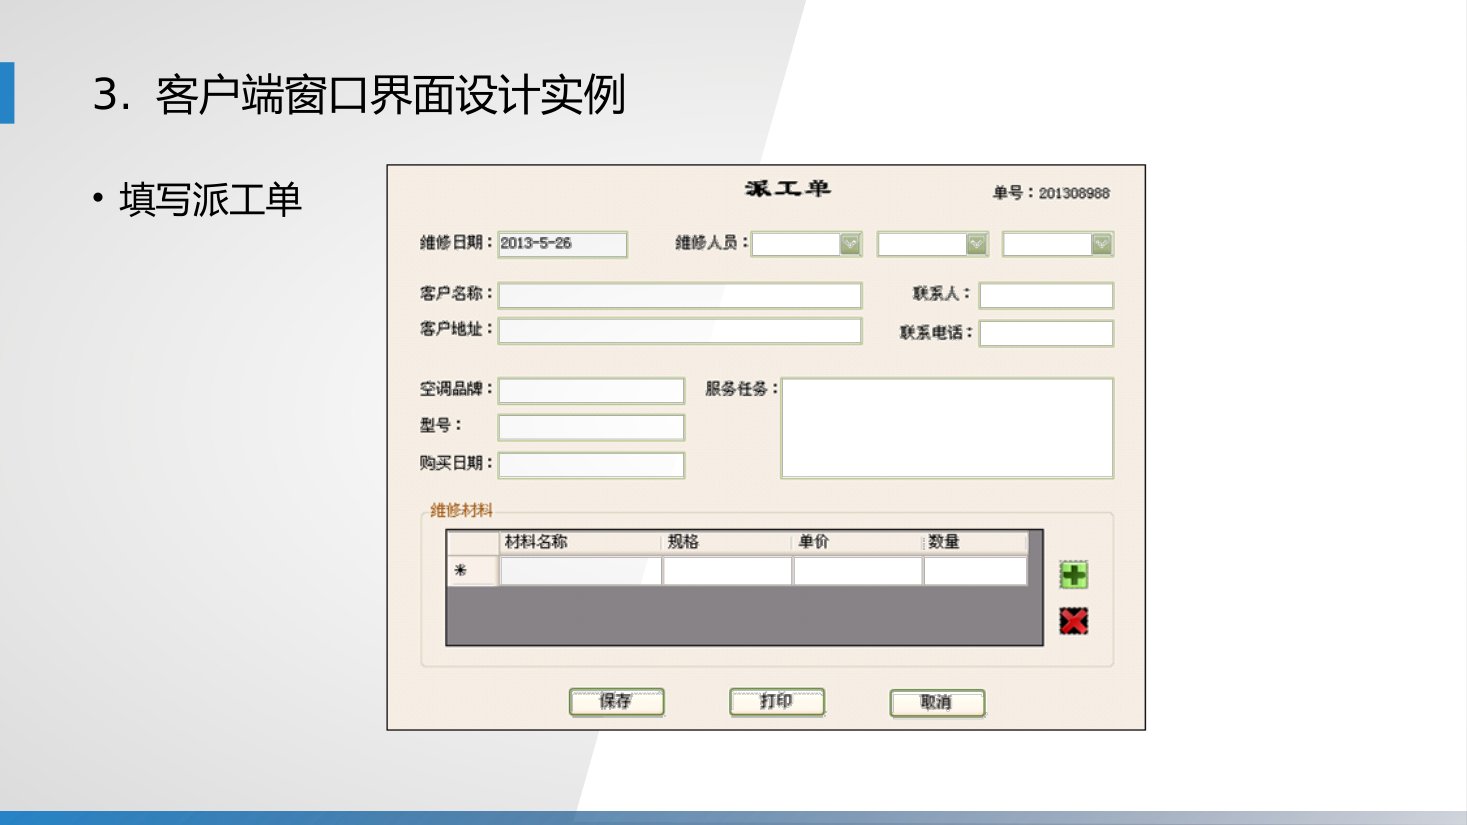Click the 数量 column header

(975, 542)
